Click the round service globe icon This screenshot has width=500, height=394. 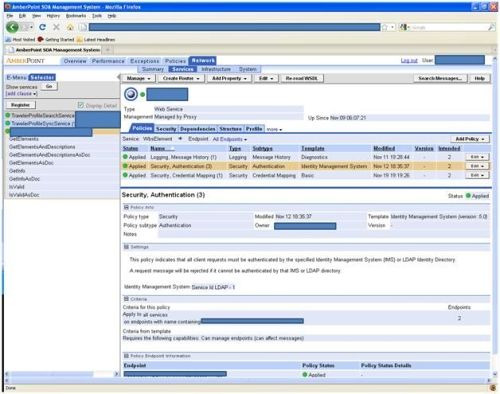[x=131, y=94]
